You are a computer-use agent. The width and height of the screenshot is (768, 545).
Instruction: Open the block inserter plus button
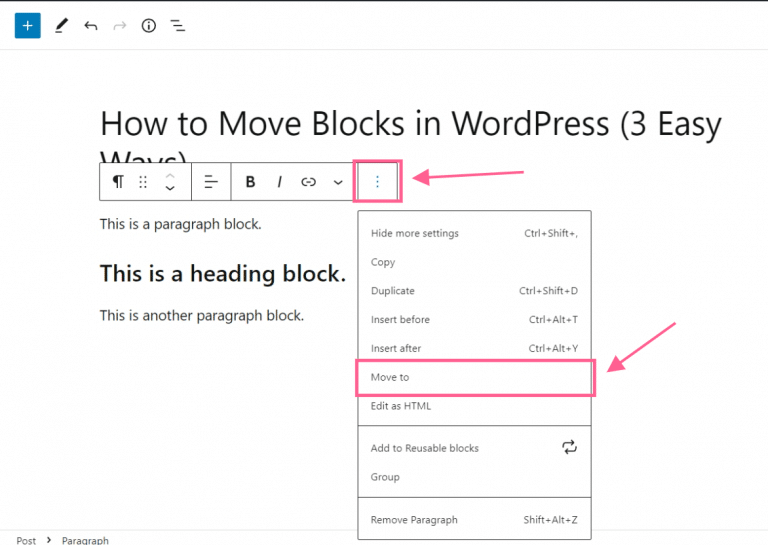click(27, 25)
